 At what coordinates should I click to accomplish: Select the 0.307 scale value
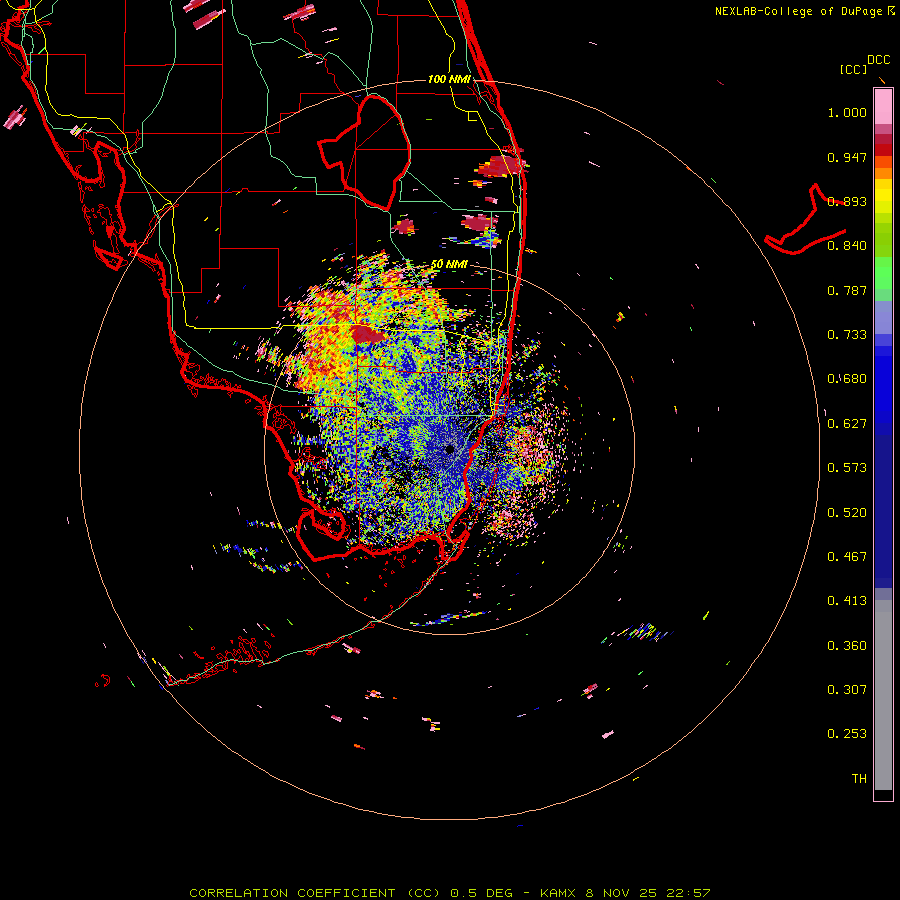coord(847,690)
